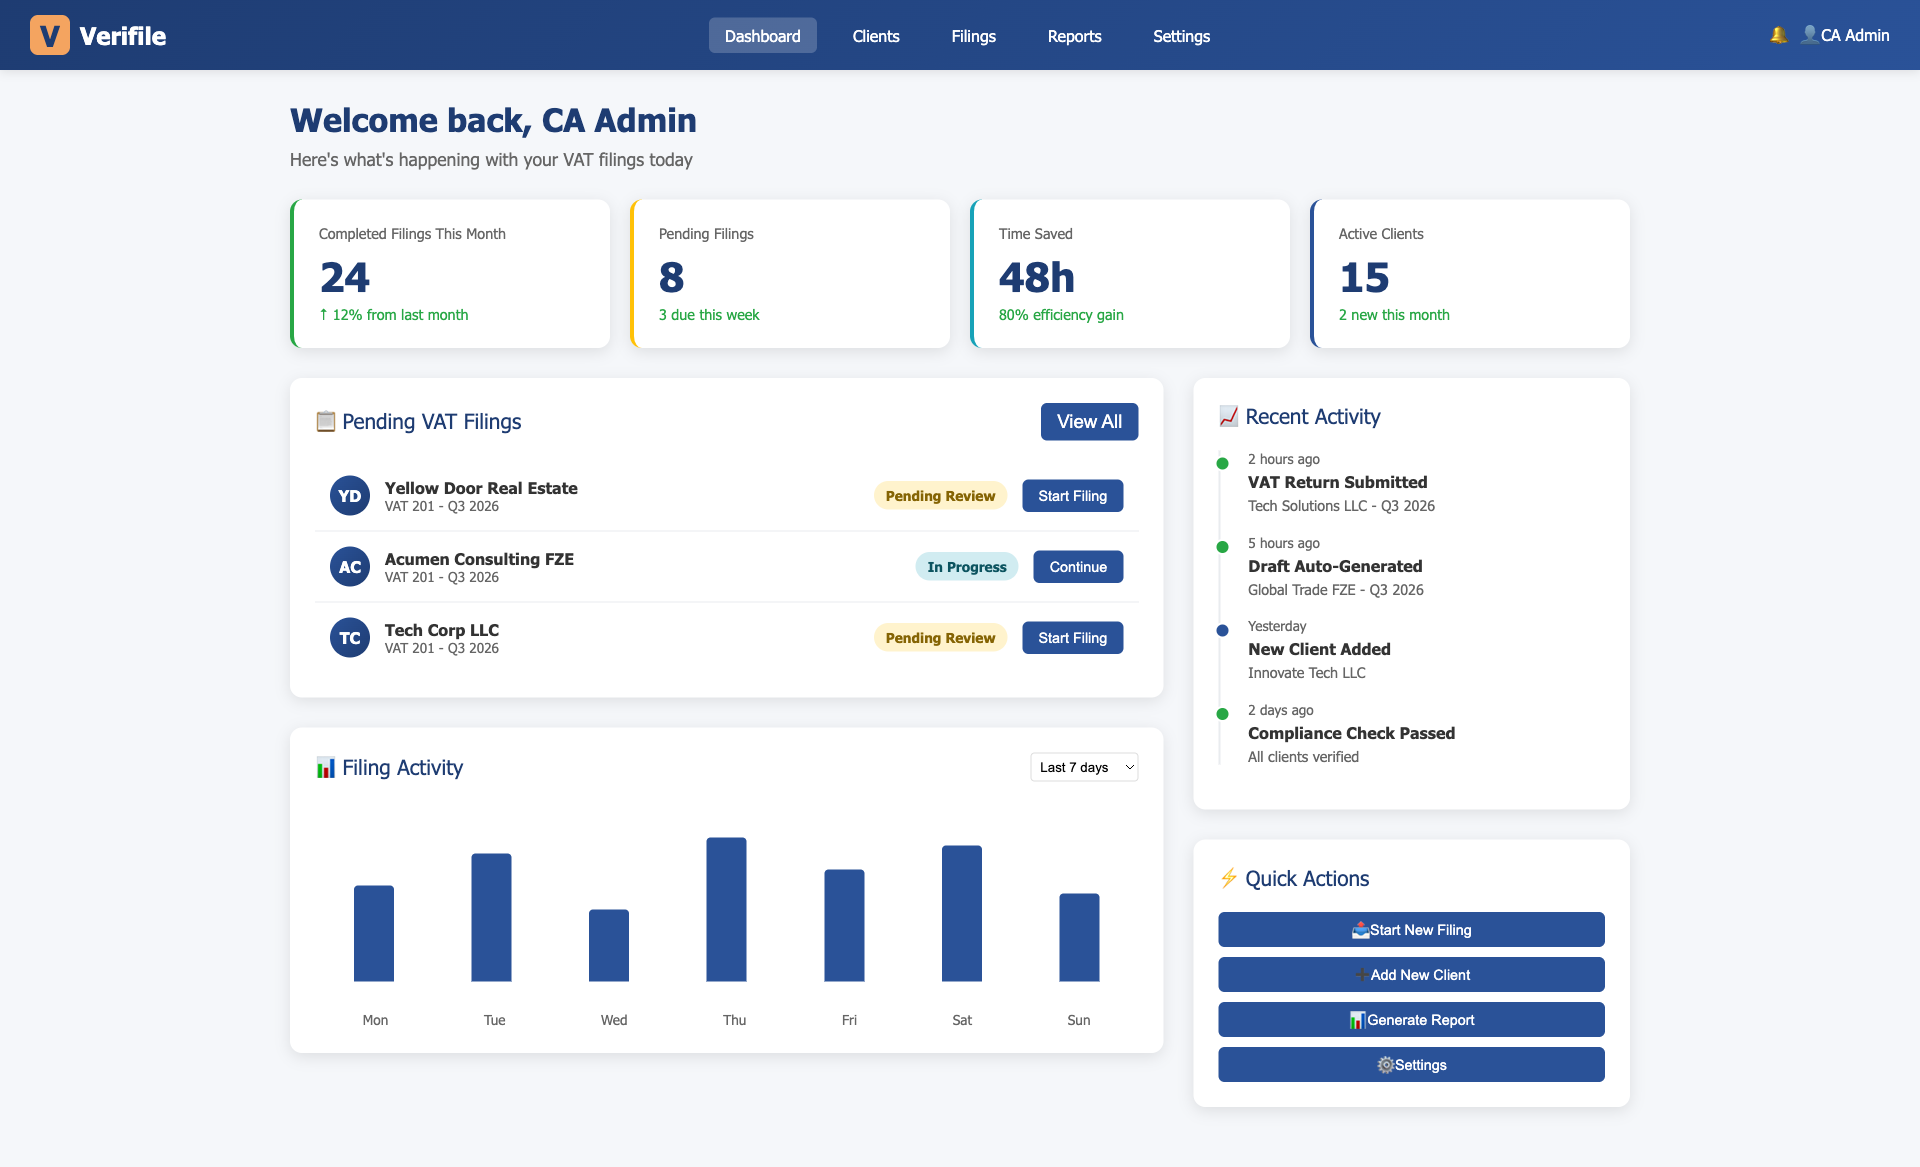This screenshot has height=1167, width=1920.
Task: Click the bar chart icon beside Filing Activity
Action: click(x=325, y=768)
